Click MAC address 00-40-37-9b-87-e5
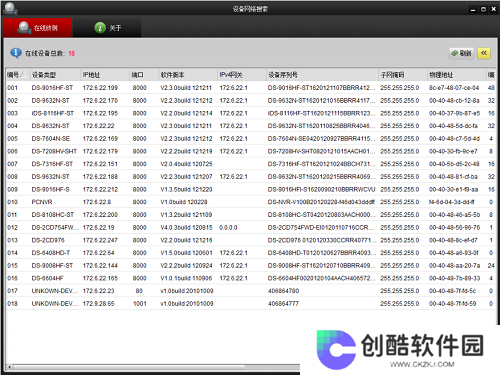This screenshot has height=375, width=500. 454,113
